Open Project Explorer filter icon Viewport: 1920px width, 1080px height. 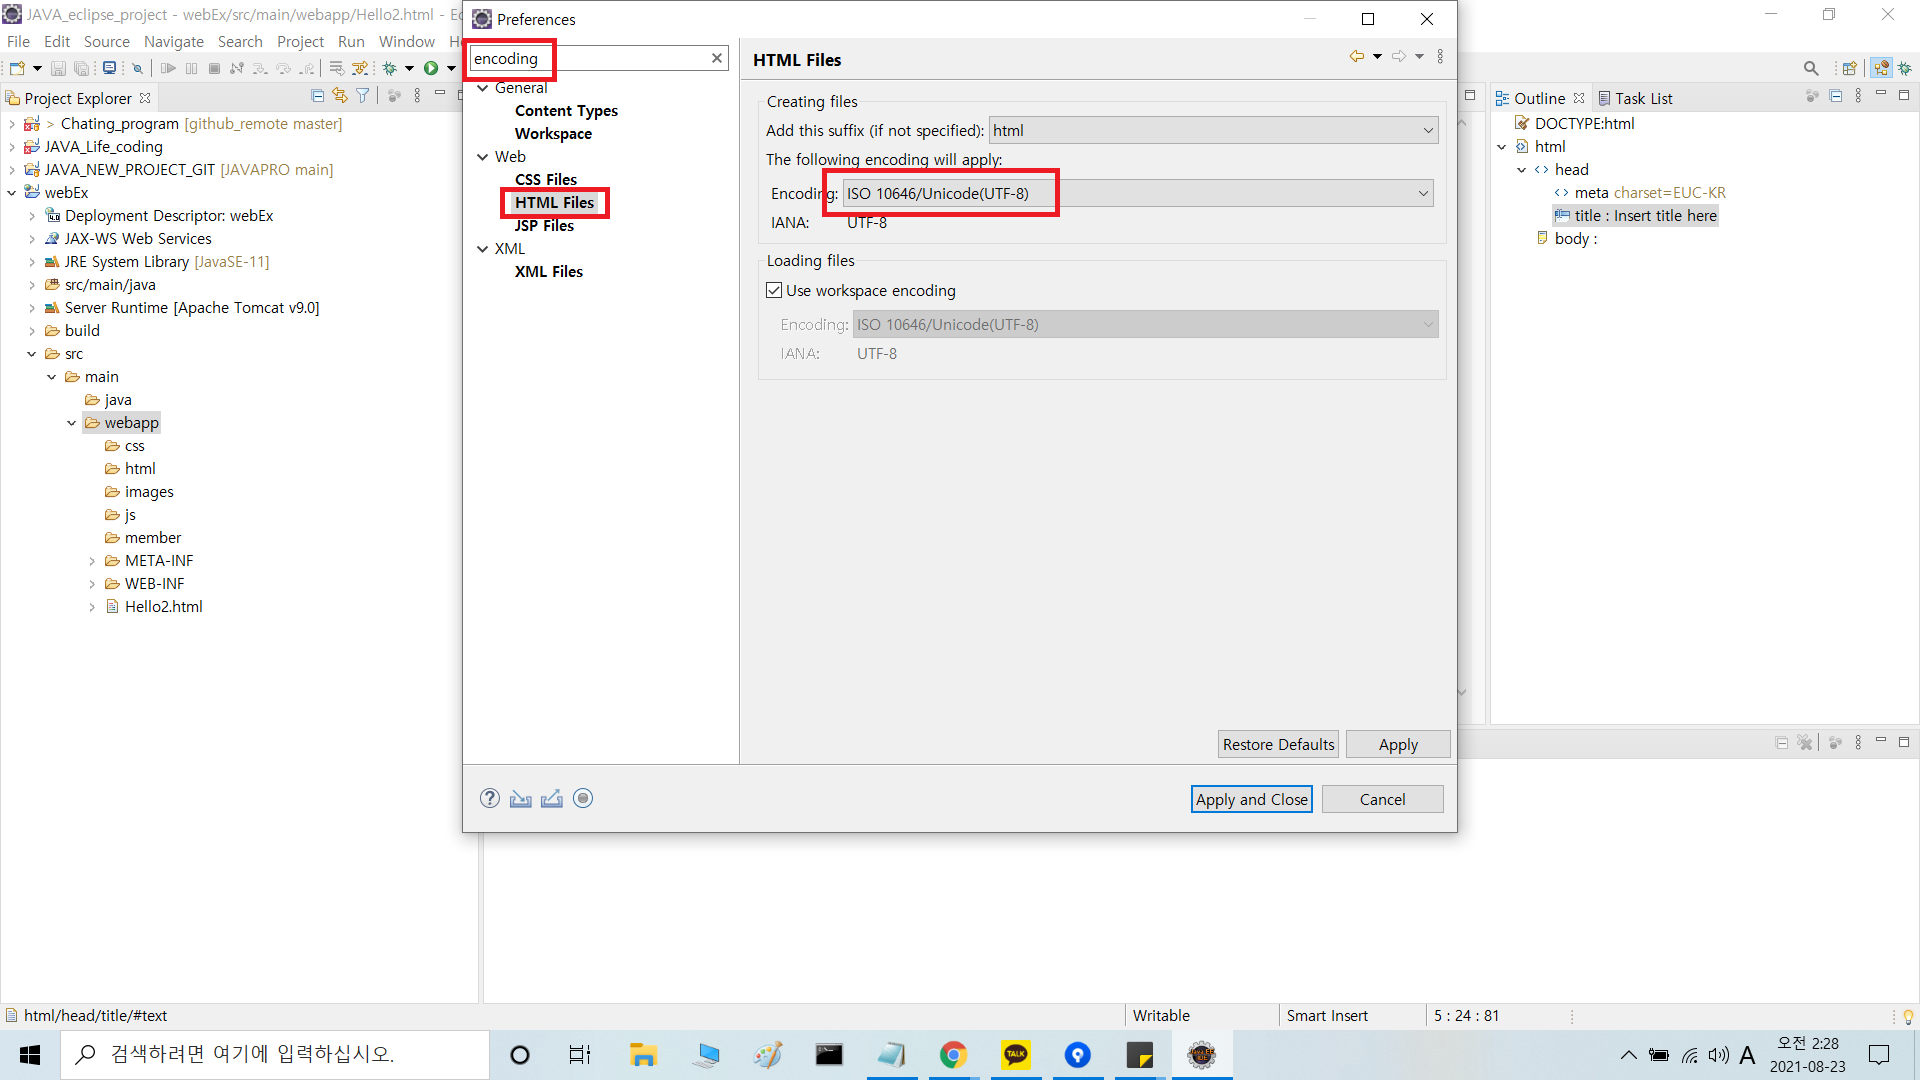[363, 96]
